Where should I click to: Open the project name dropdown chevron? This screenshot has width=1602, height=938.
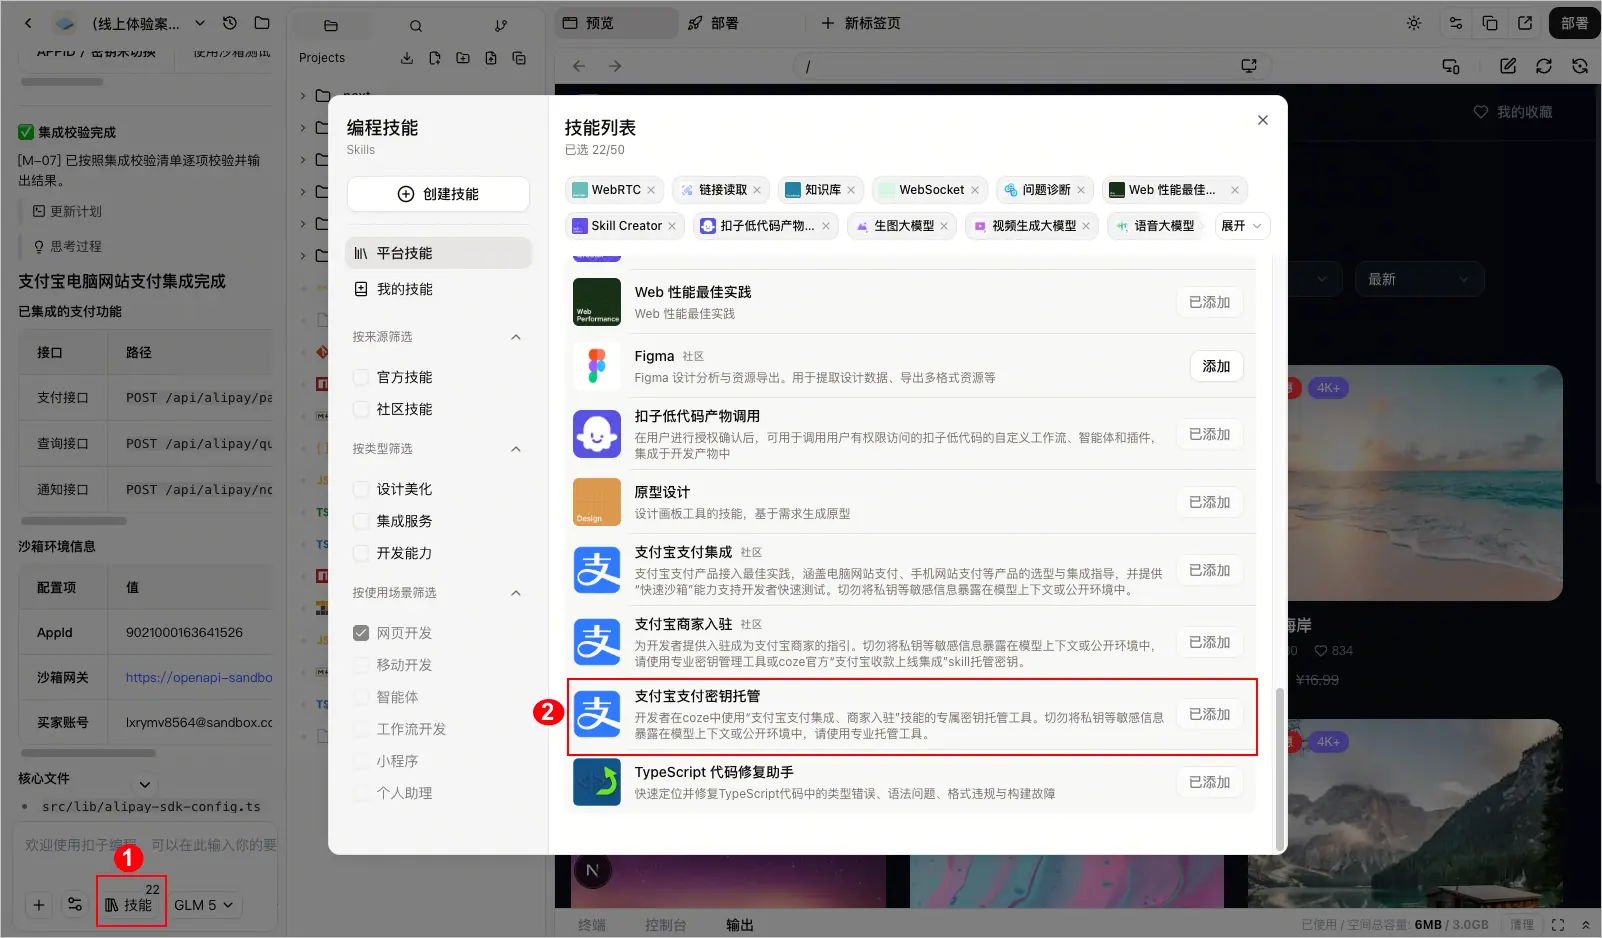(x=200, y=23)
